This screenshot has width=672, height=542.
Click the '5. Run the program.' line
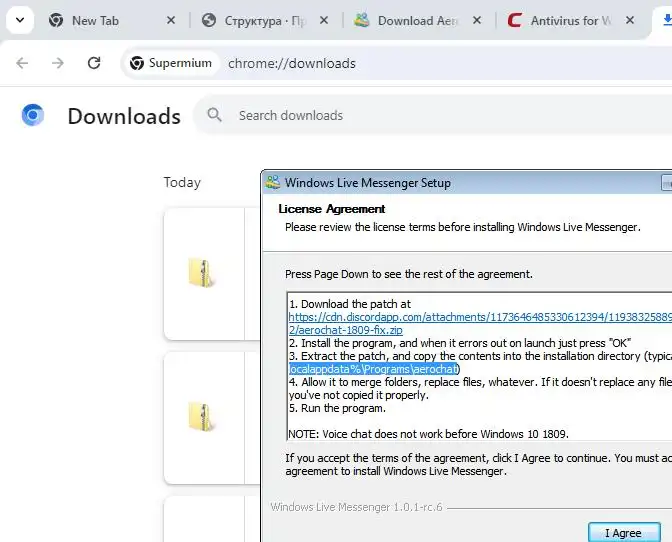(337, 408)
